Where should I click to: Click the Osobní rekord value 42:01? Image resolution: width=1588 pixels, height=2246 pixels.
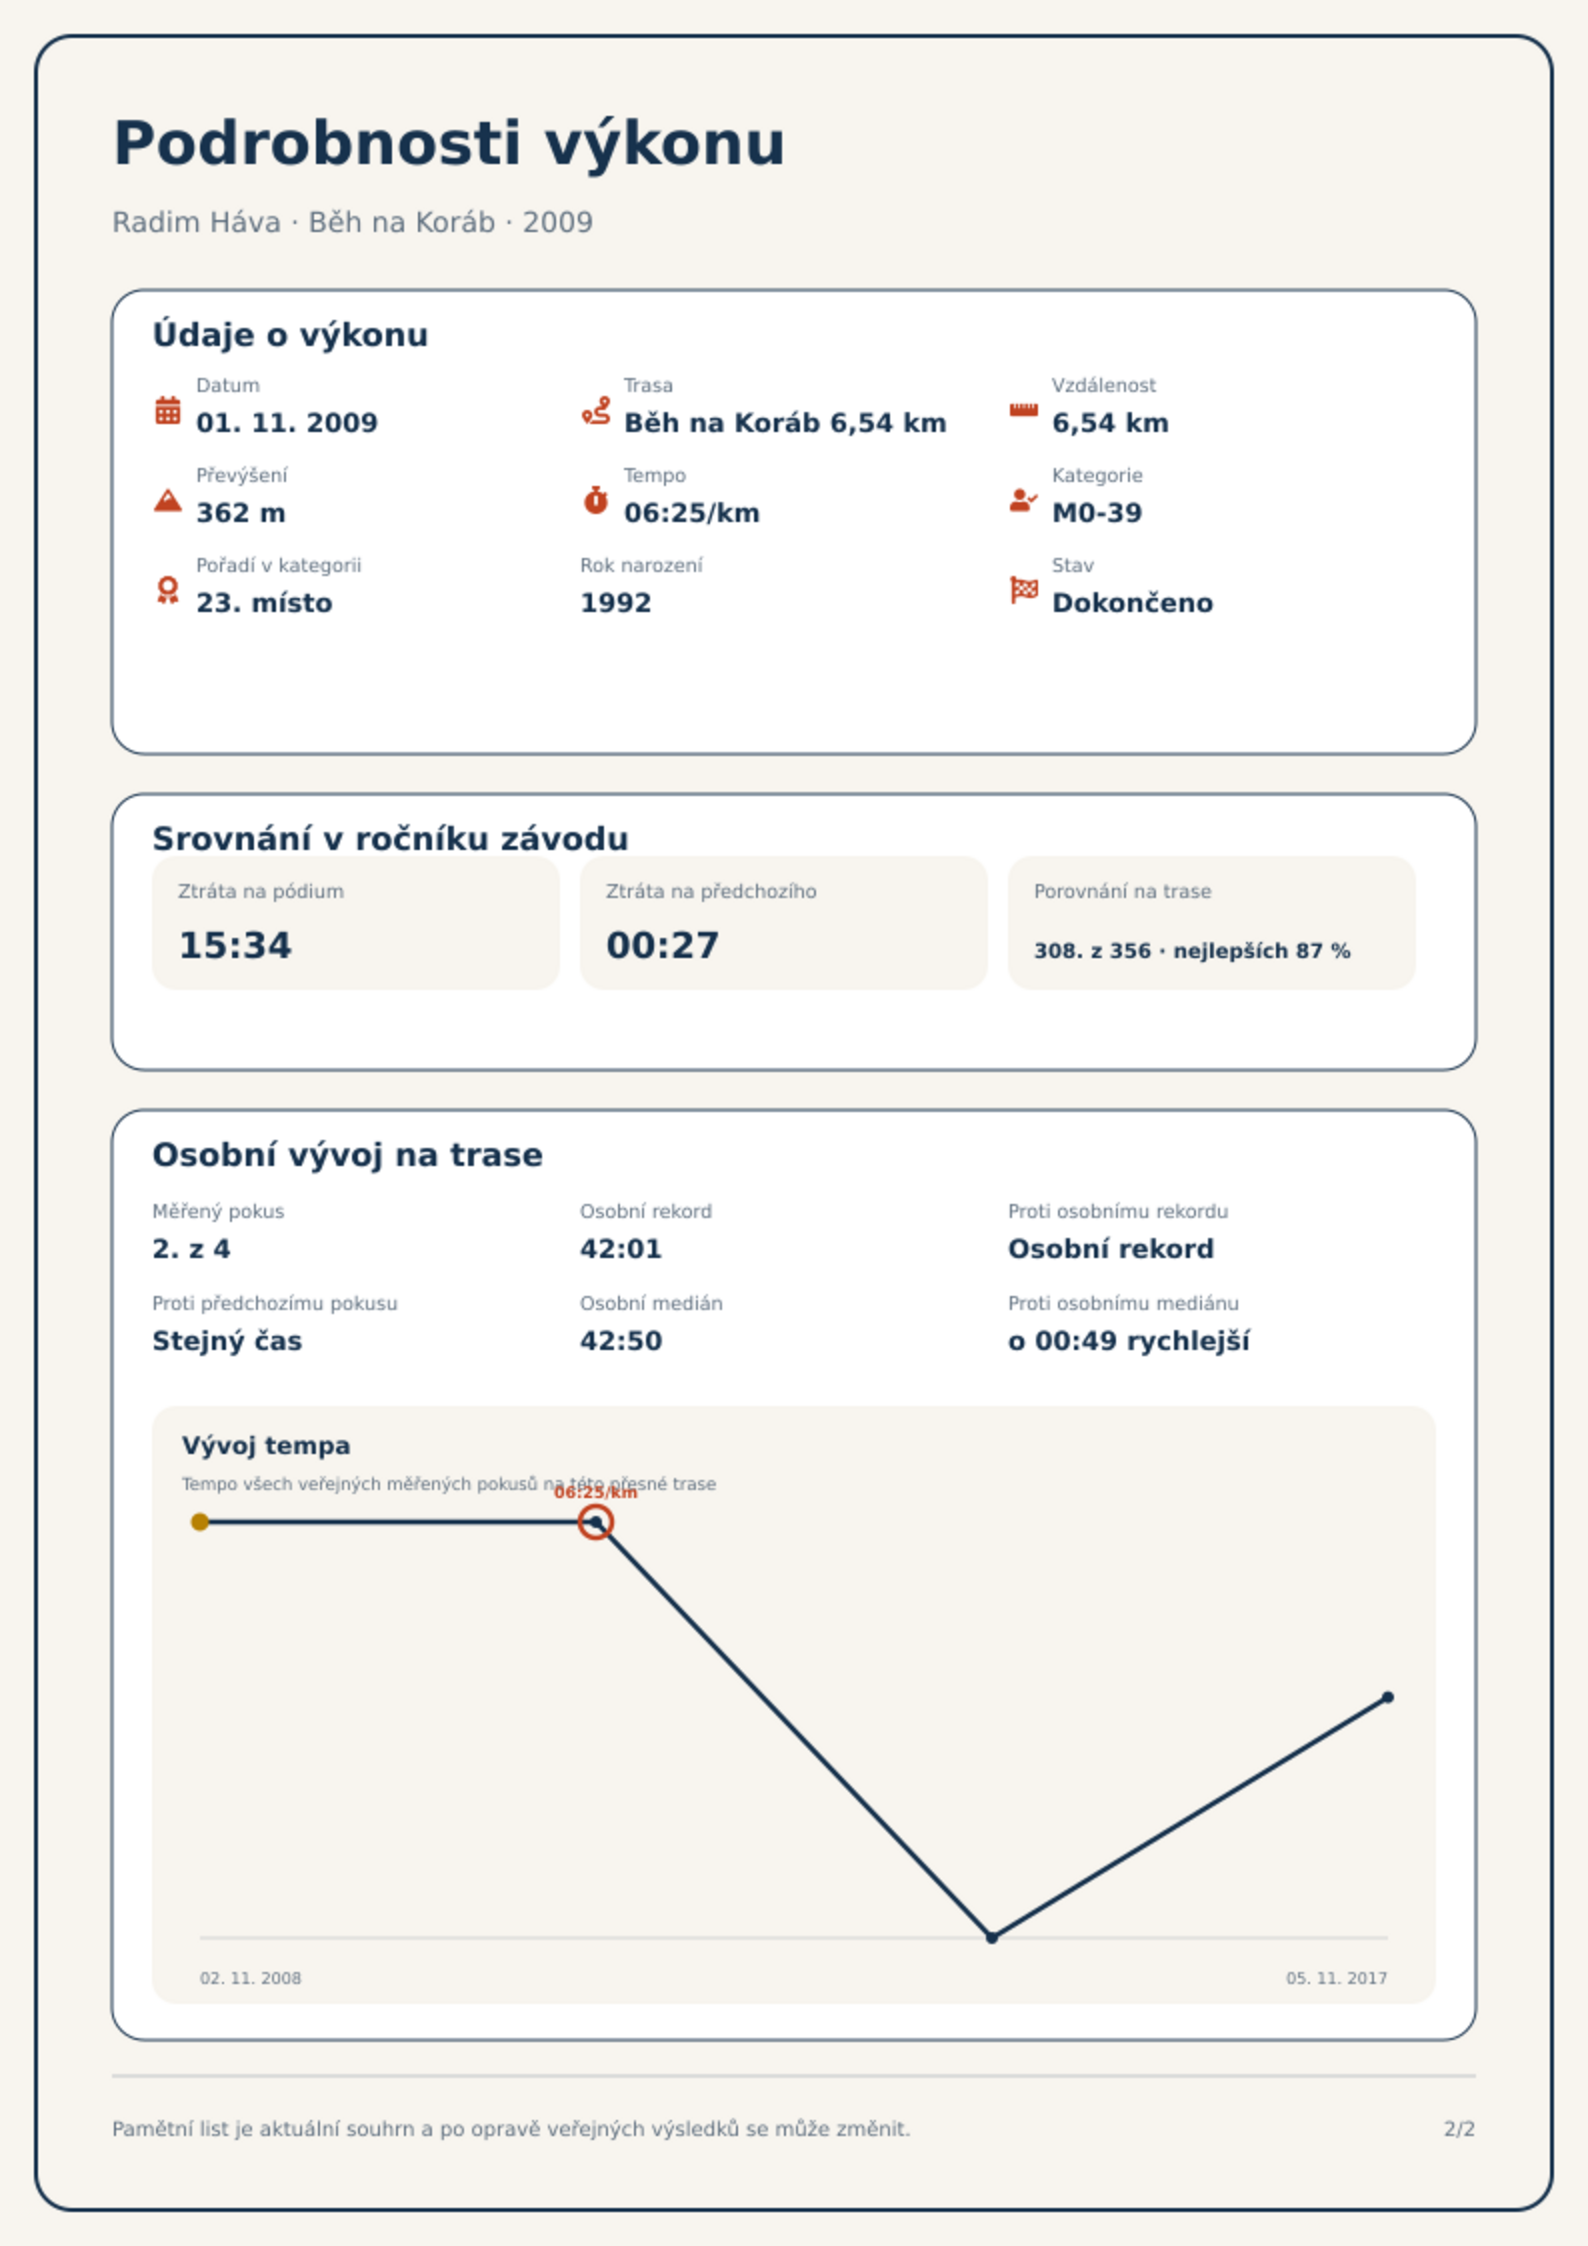[x=621, y=1249]
